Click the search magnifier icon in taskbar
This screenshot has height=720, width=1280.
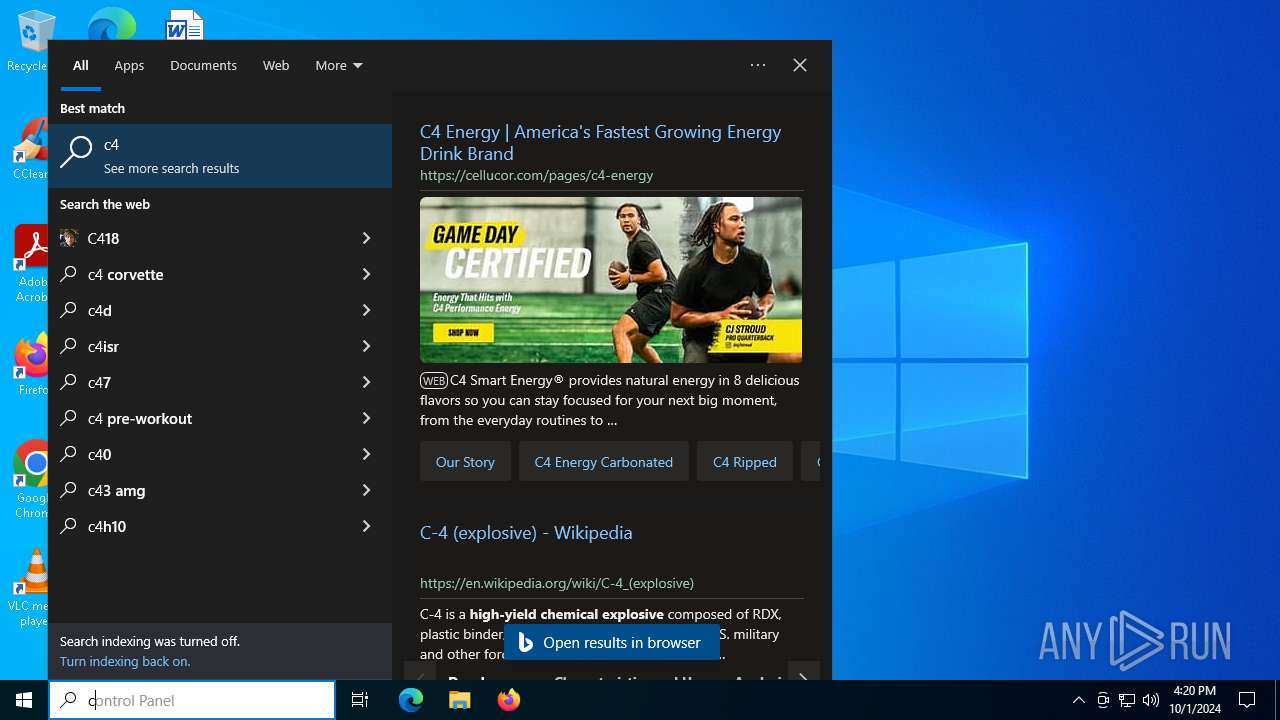pos(68,700)
